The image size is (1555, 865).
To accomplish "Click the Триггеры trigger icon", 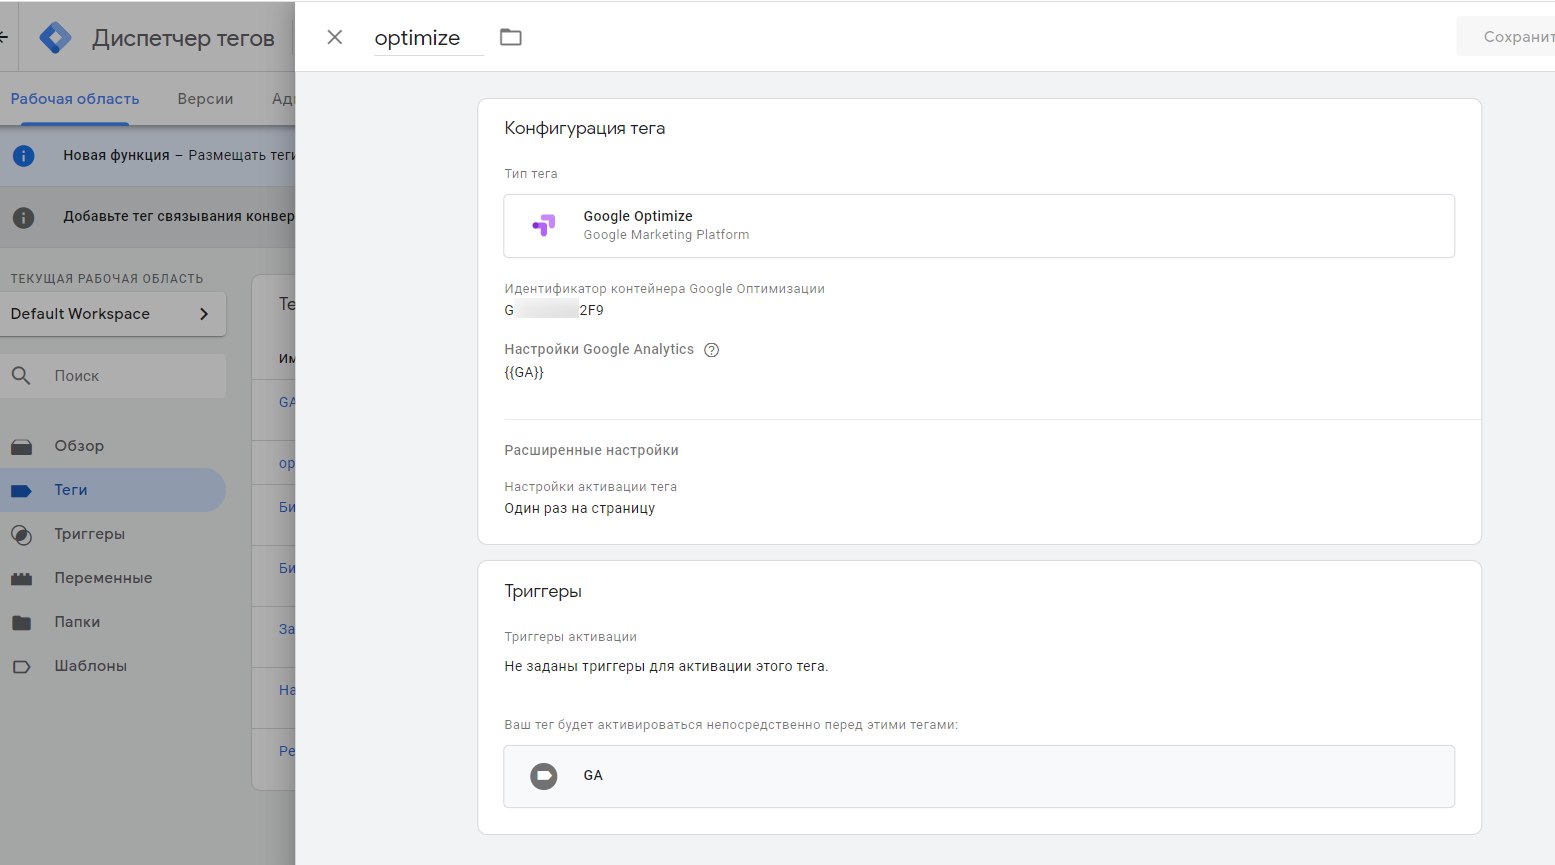I will coord(22,534).
